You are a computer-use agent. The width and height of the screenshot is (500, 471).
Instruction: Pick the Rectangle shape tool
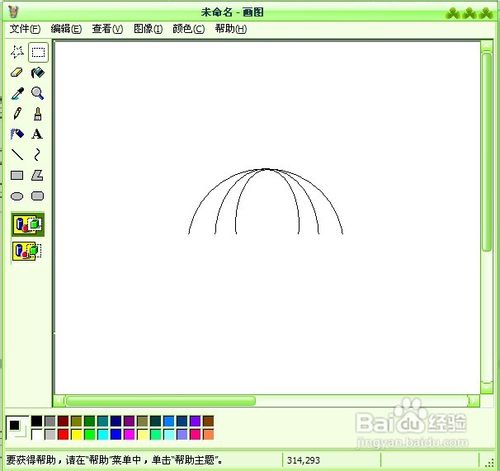[x=17, y=175]
